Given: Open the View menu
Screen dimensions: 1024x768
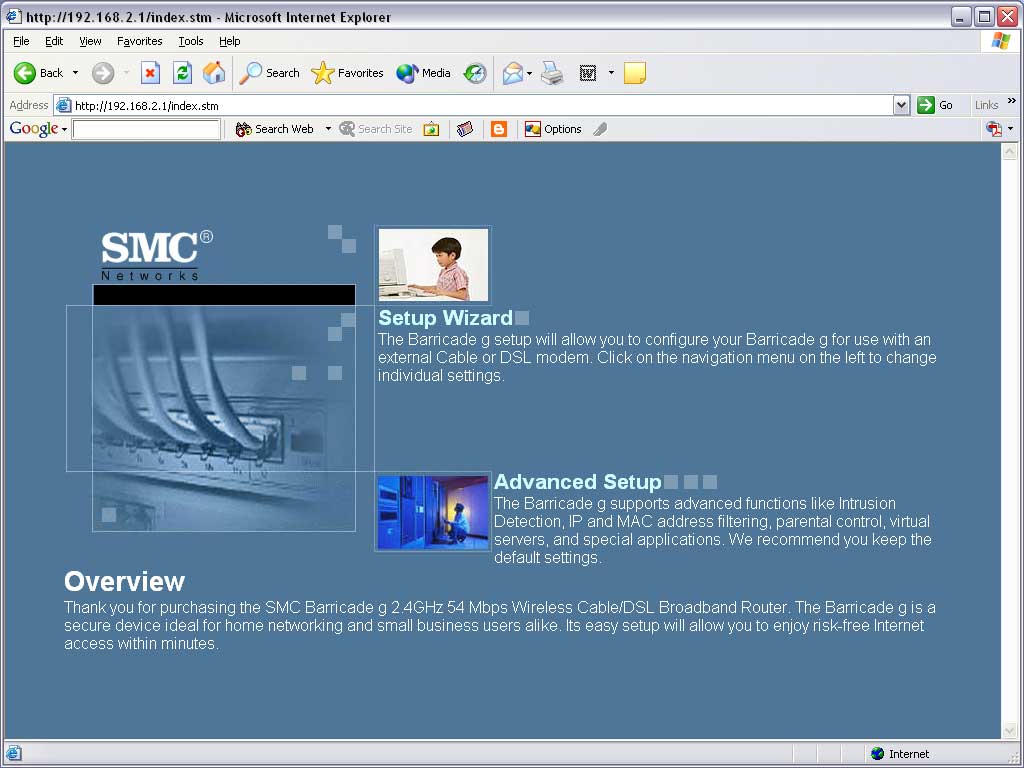Looking at the screenshot, I should pos(90,41).
